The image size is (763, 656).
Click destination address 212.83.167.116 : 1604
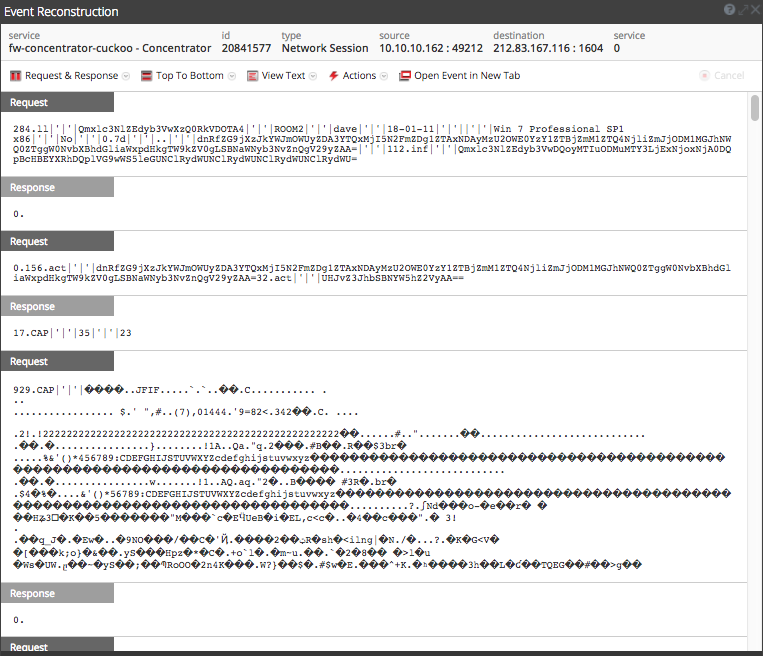click(x=548, y=48)
